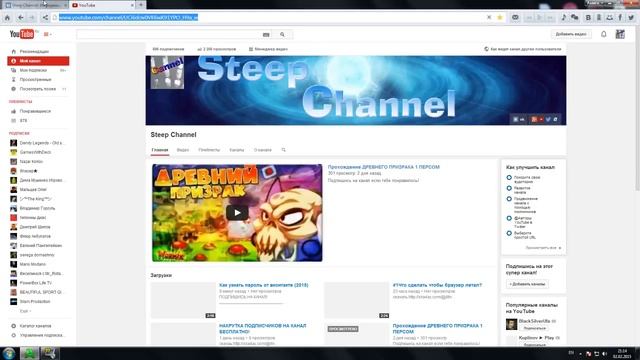This screenshot has height=360, width=640.
Task: Click the browser forward arrow
Action: click(x=32, y=18)
